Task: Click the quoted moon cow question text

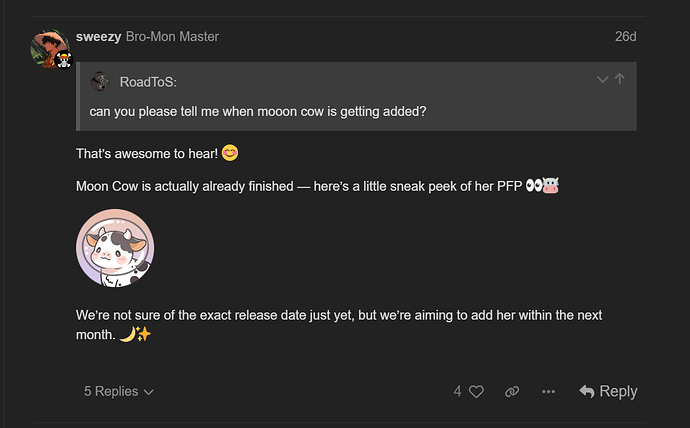Action: (258, 111)
